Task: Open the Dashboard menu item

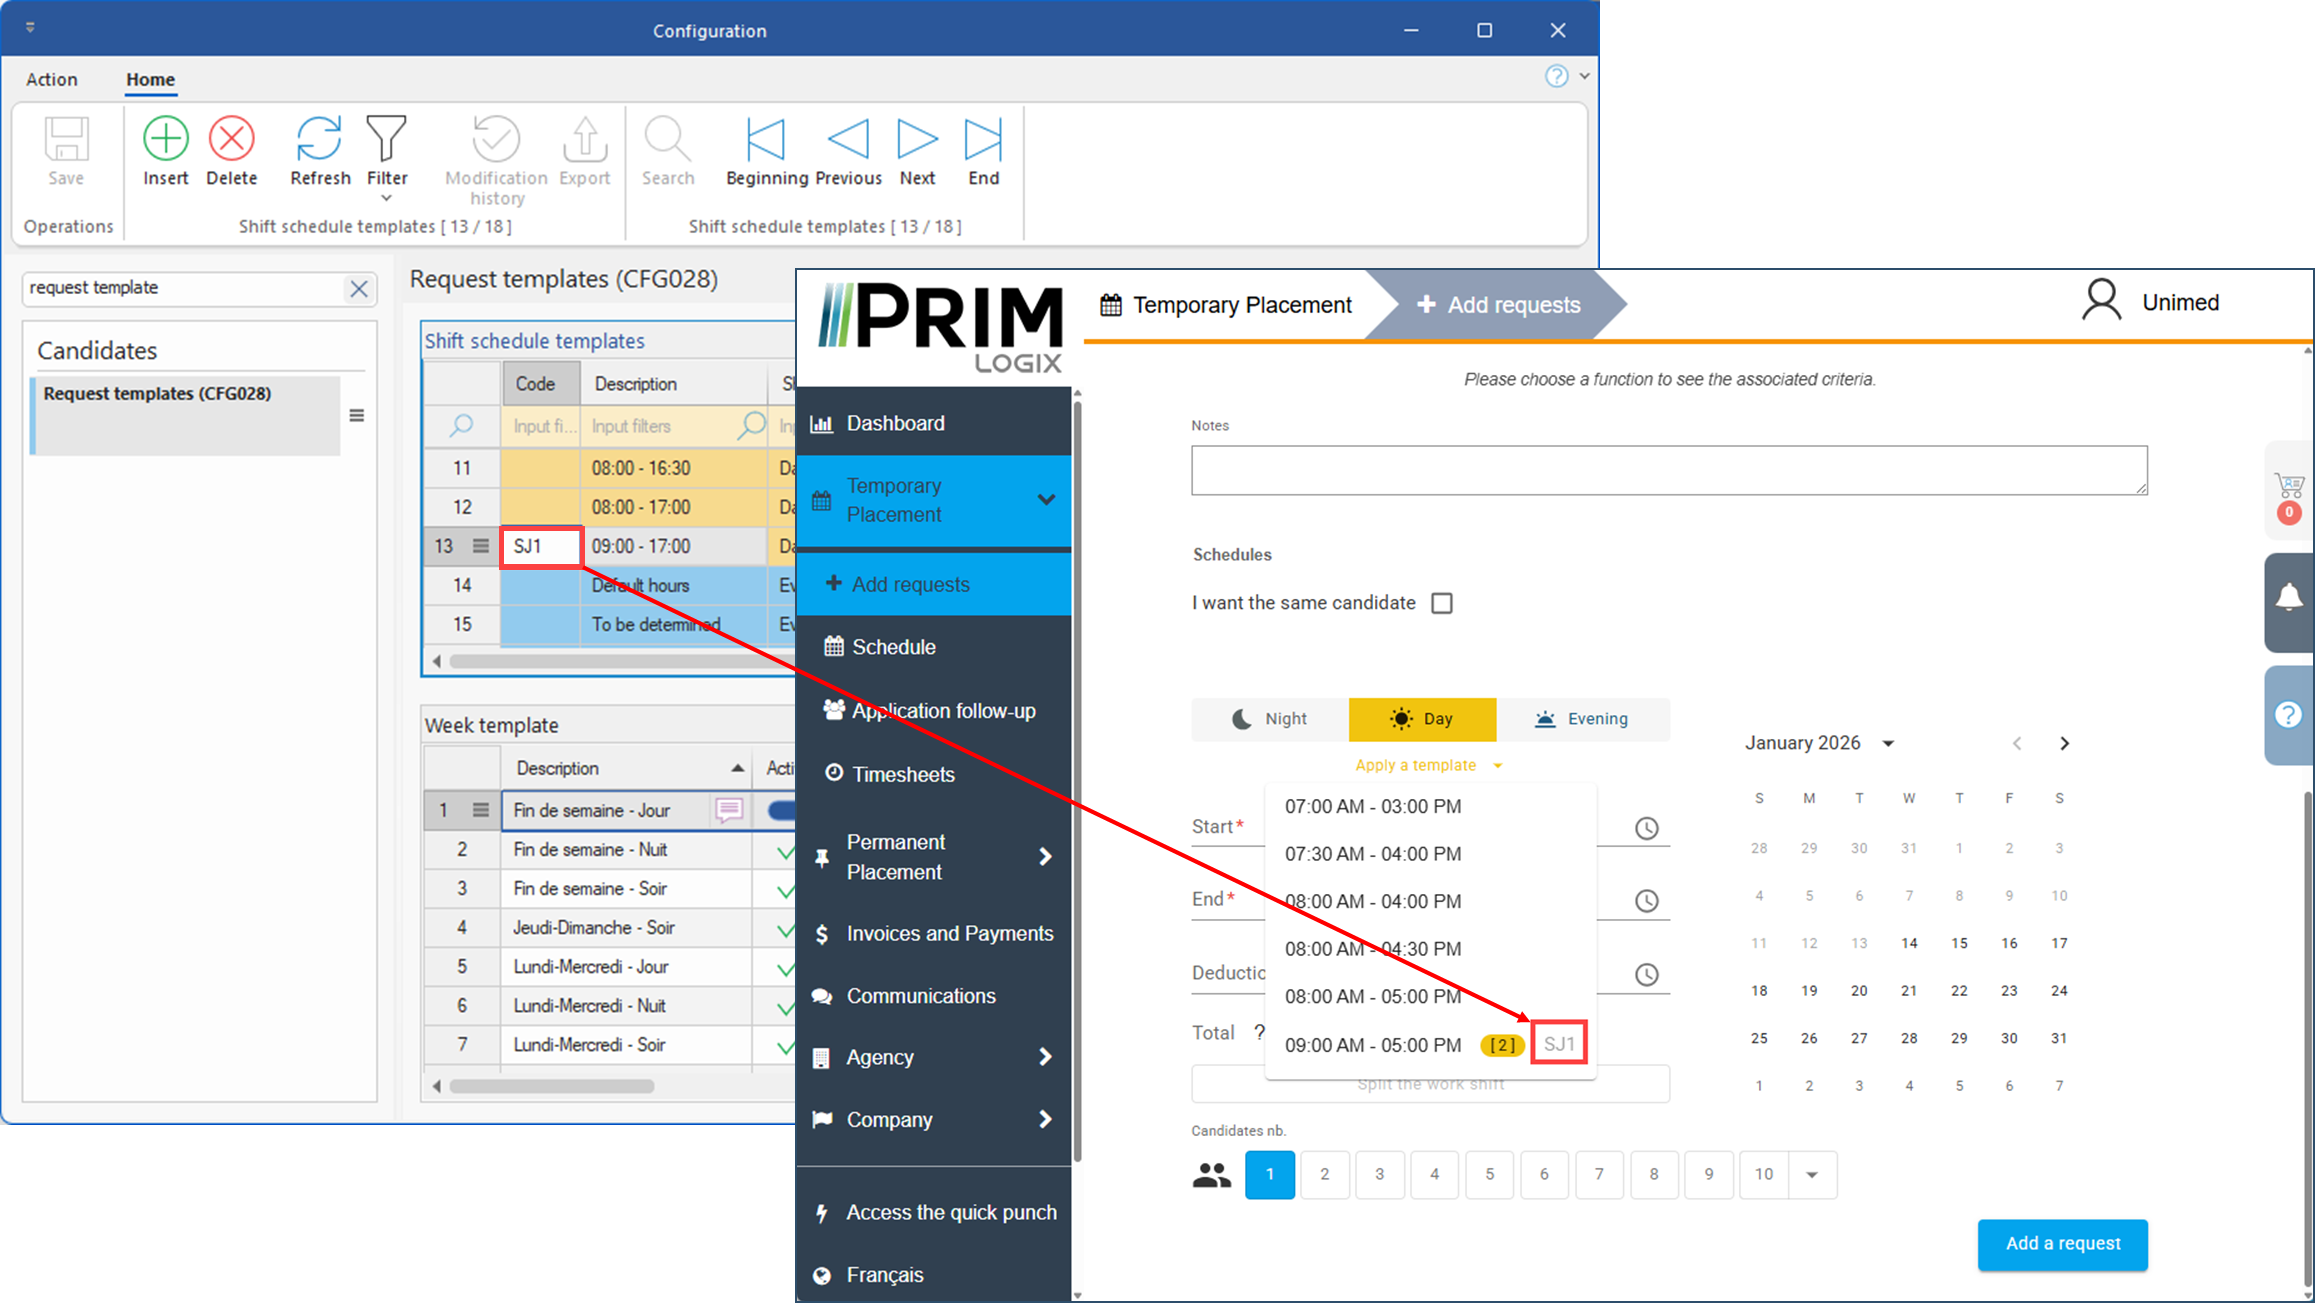Action: click(895, 423)
